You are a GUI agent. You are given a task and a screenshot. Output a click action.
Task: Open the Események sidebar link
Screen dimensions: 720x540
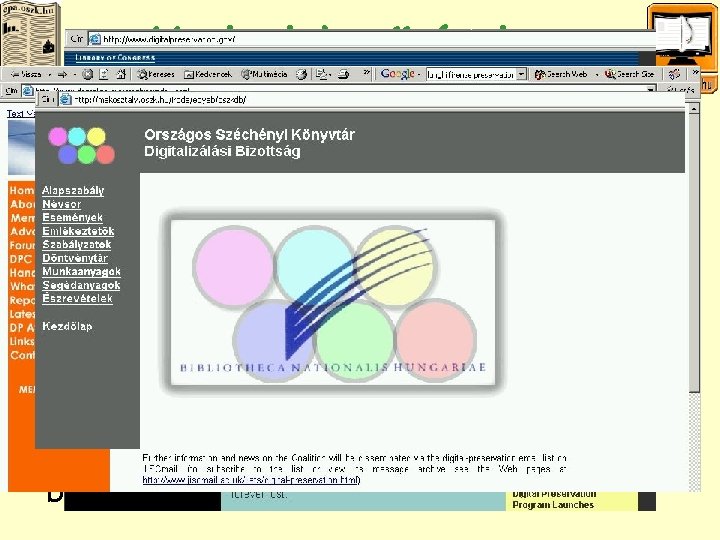(x=73, y=217)
